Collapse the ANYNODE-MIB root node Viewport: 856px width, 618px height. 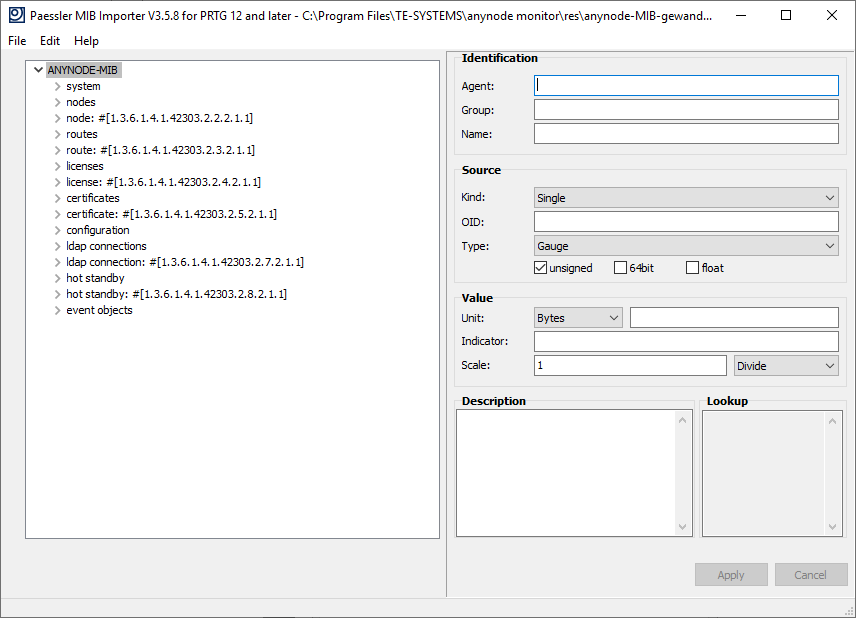point(38,70)
